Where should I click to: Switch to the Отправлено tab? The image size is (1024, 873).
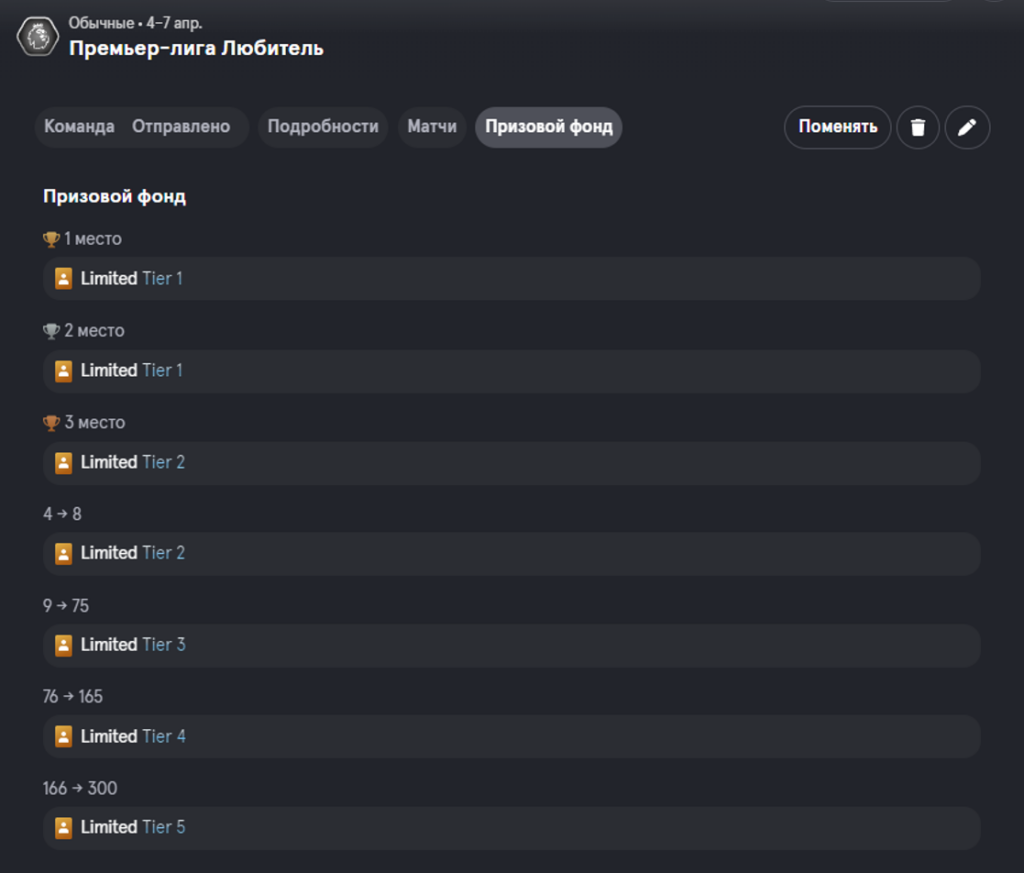point(181,126)
